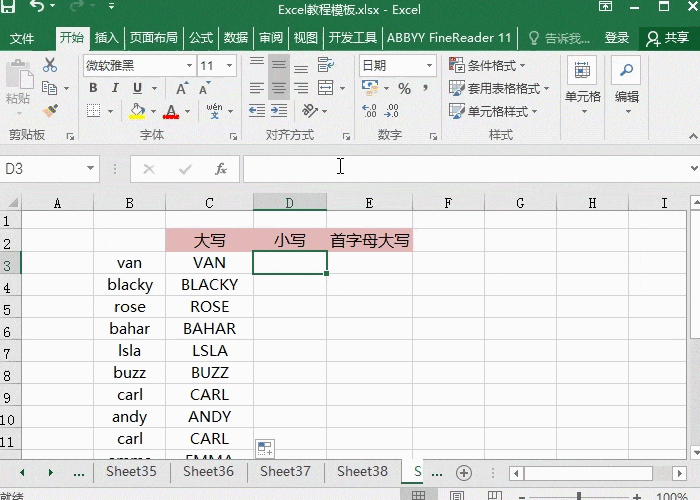
Task: Add a new sheet with plus button
Action: (463, 472)
